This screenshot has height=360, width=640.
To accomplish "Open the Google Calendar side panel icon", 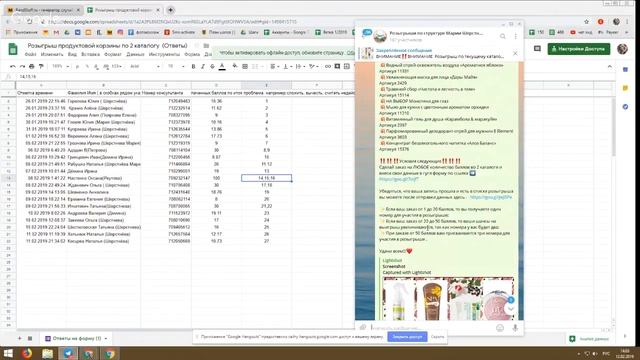I will (x=625, y=70).
